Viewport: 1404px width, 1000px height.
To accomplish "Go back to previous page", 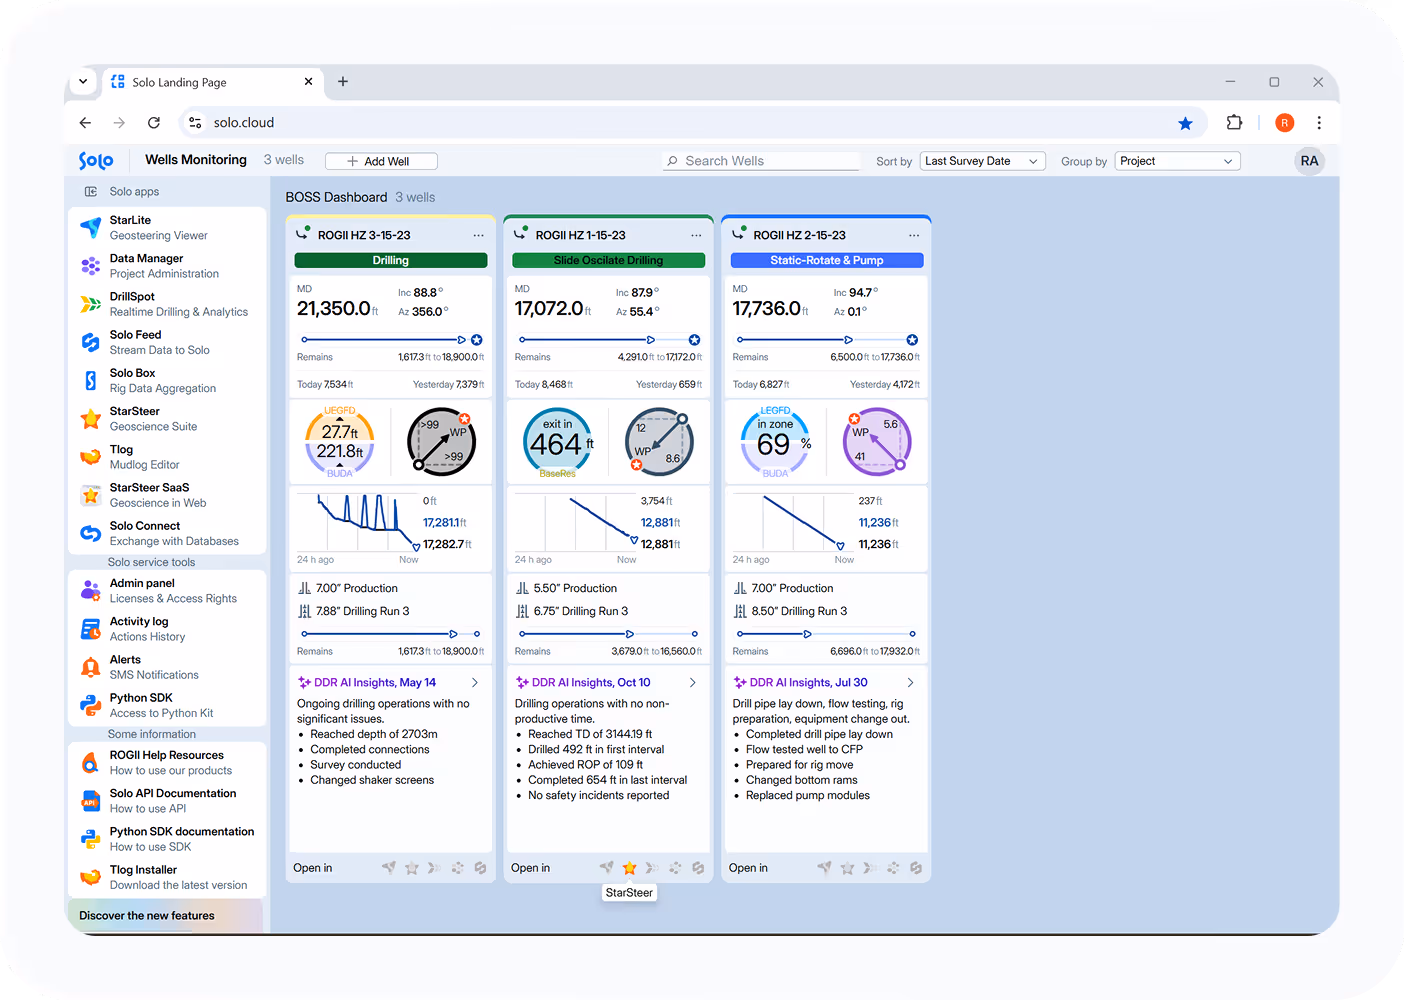I will (85, 123).
